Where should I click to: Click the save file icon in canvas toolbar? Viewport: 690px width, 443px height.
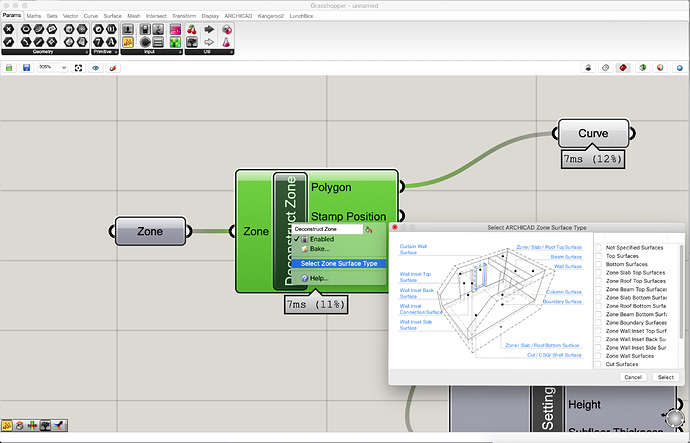[x=26, y=68]
